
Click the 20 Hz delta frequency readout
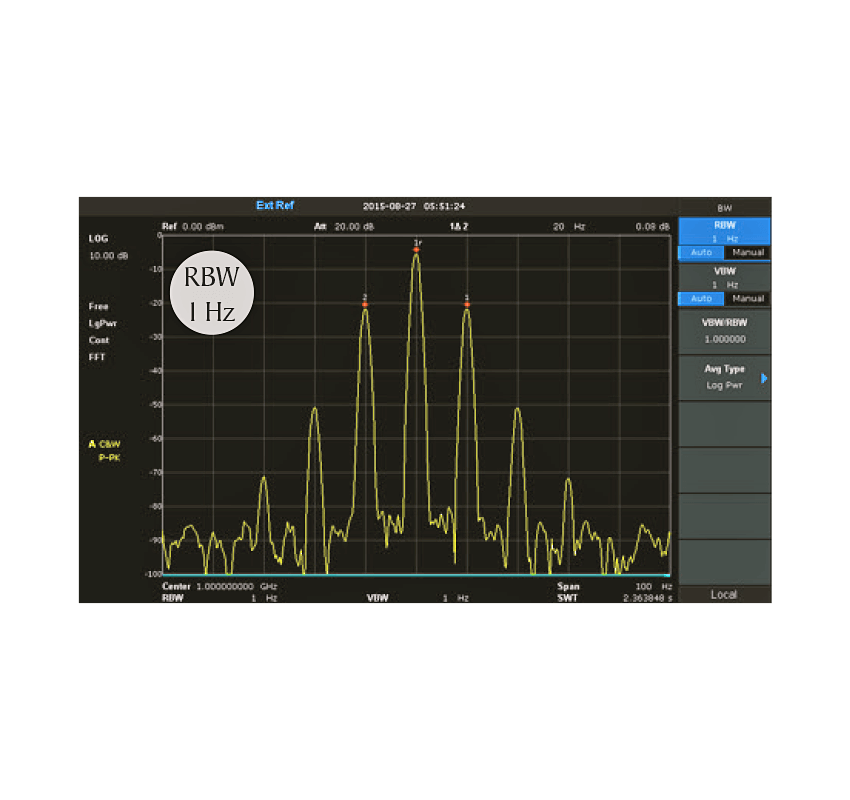coord(569,227)
